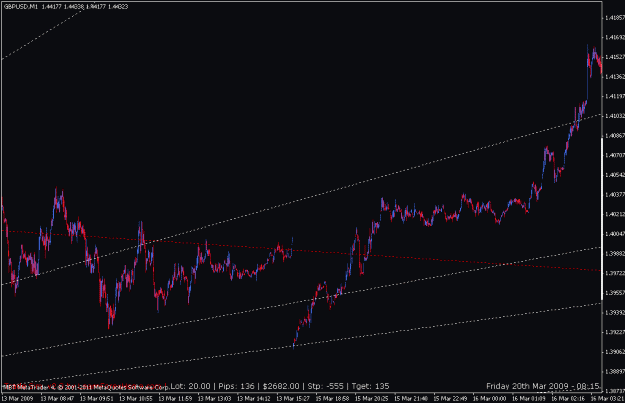
Task: Click the Stp: -555 readout
Action: click(x=325, y=386)
